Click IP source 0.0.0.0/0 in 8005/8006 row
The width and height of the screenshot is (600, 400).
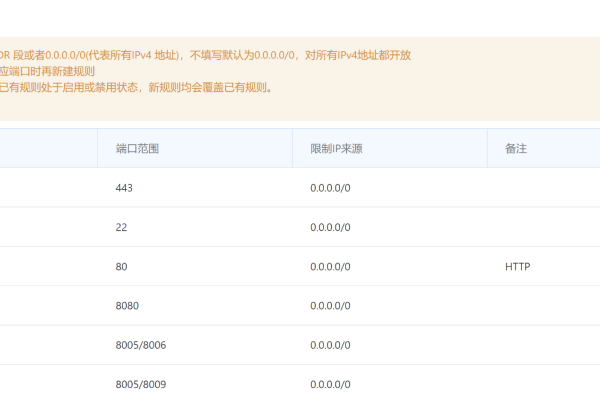coord(330,345)
